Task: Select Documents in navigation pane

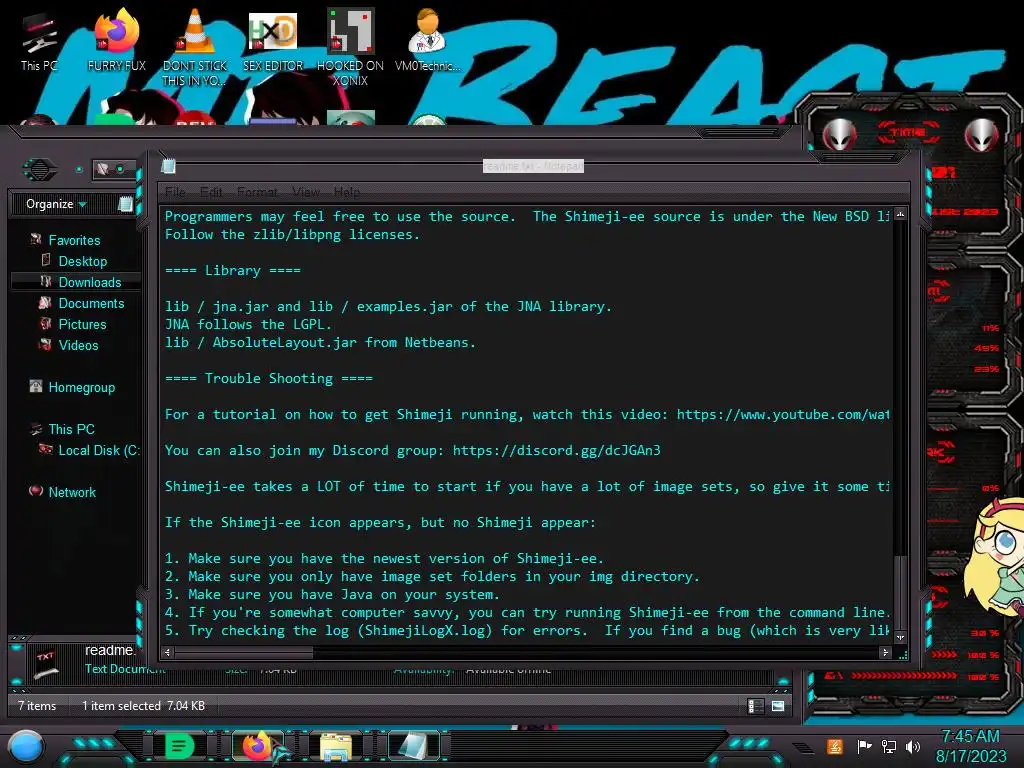Action: click(x=91, y=303)
